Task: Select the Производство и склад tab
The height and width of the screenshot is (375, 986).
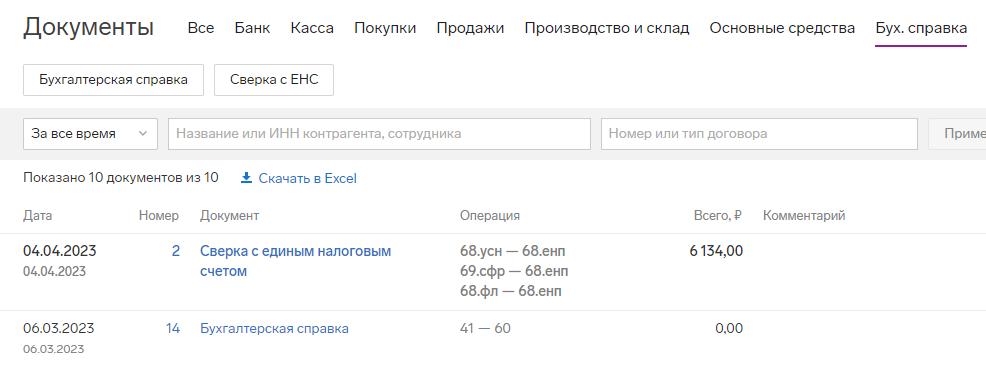Action: tap(607, 28)
